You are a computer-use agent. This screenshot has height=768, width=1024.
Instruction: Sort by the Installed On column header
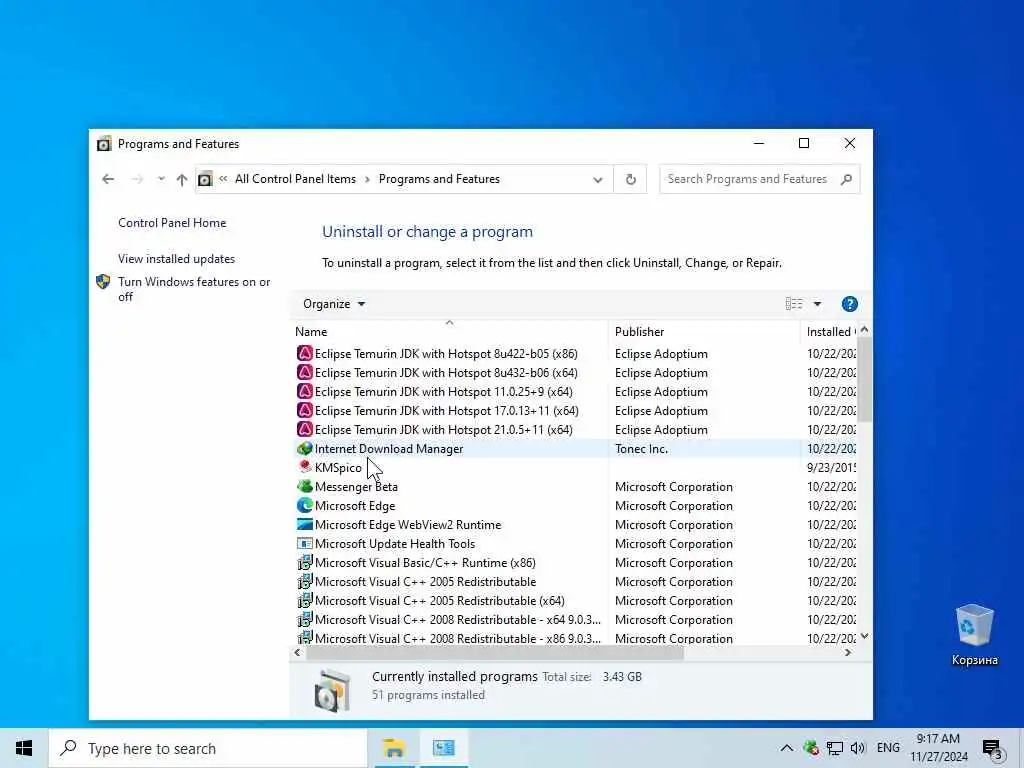click(x=830, y=332)
